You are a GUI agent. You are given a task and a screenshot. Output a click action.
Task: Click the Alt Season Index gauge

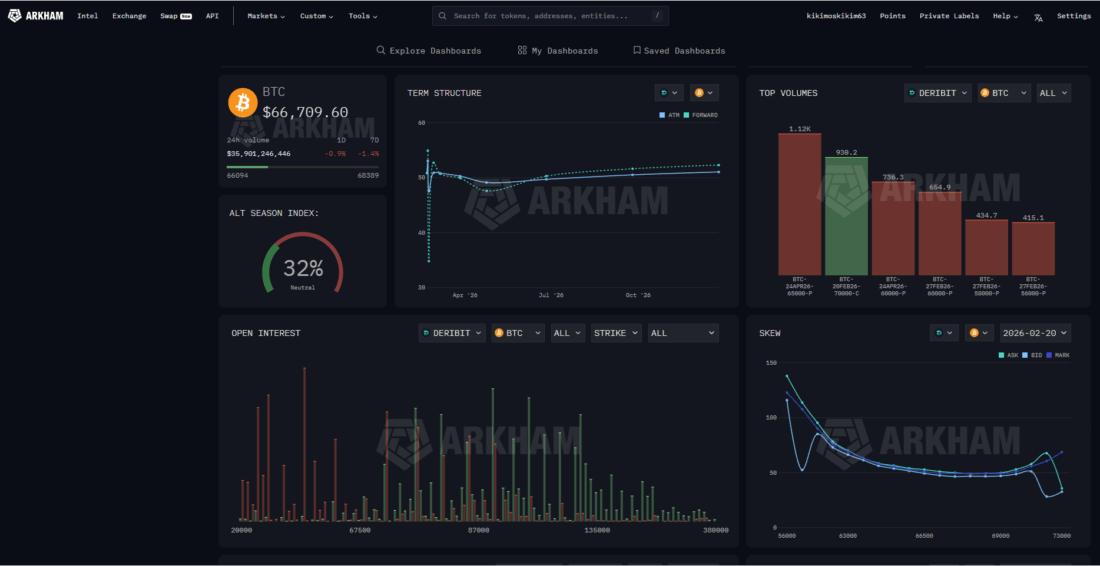pos(302,262)
